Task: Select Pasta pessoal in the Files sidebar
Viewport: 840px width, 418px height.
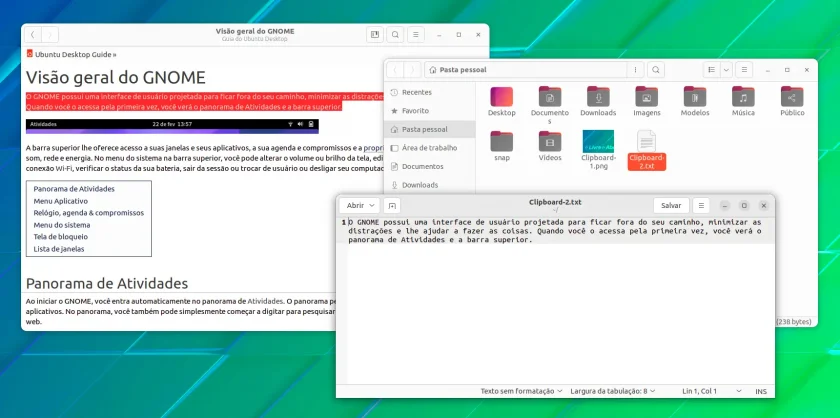Action: click(x=430, y=129)
